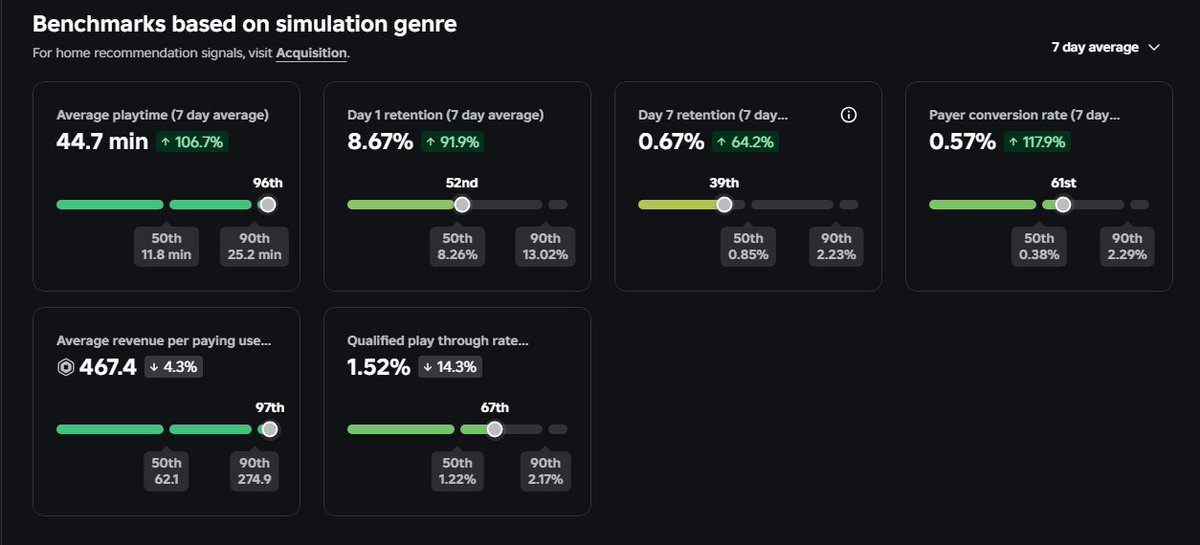Screen dimensions: 1200x545
Task: Click the 90th 2.17% benchmark label
Action: point(545,472)
